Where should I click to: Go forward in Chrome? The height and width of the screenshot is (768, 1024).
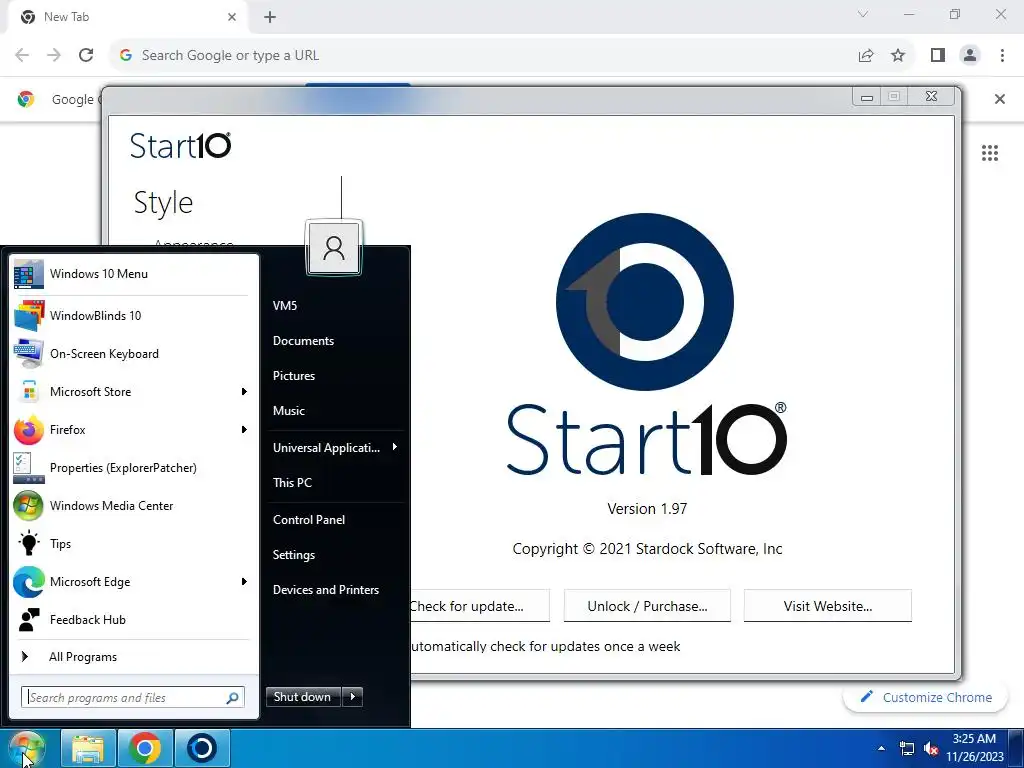(54, 55)
